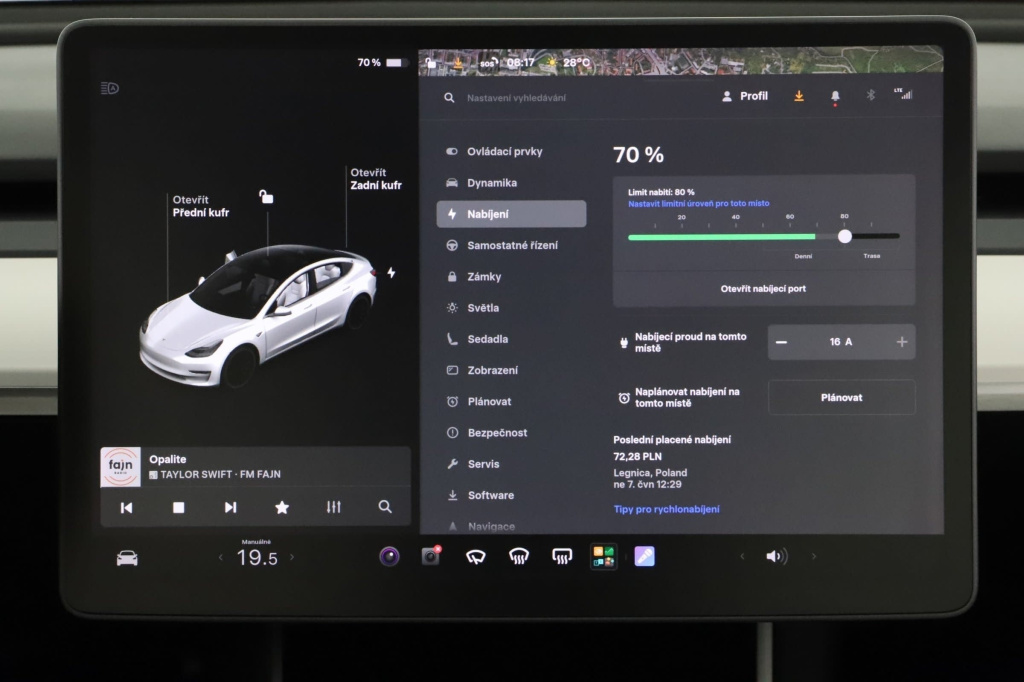The width and height of the screenshot is (1024, 682).
Task: Skip to previous track
Action: 127,508
